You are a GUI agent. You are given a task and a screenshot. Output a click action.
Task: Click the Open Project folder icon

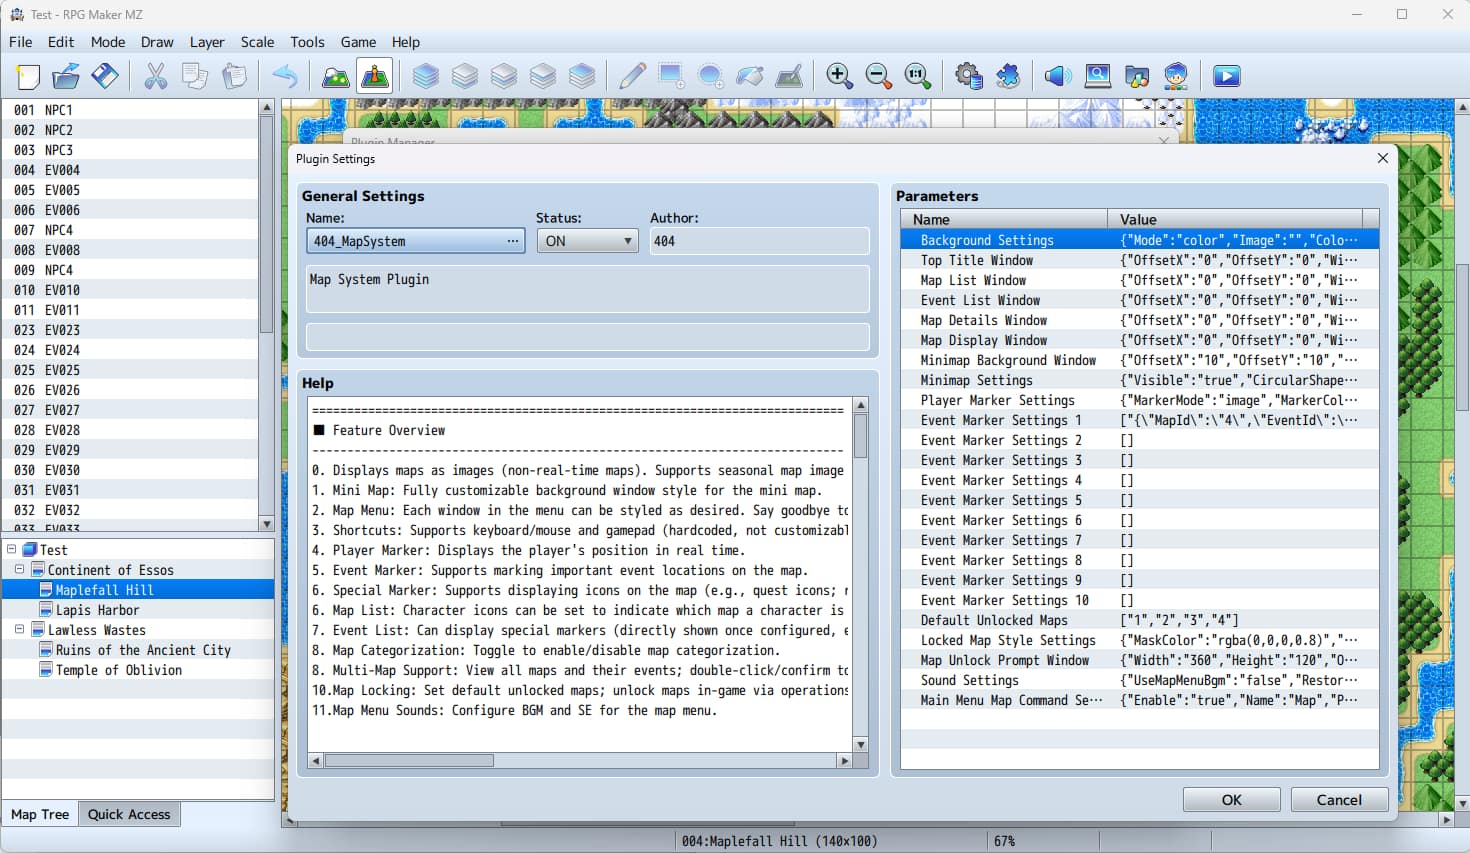pos(66,76)
